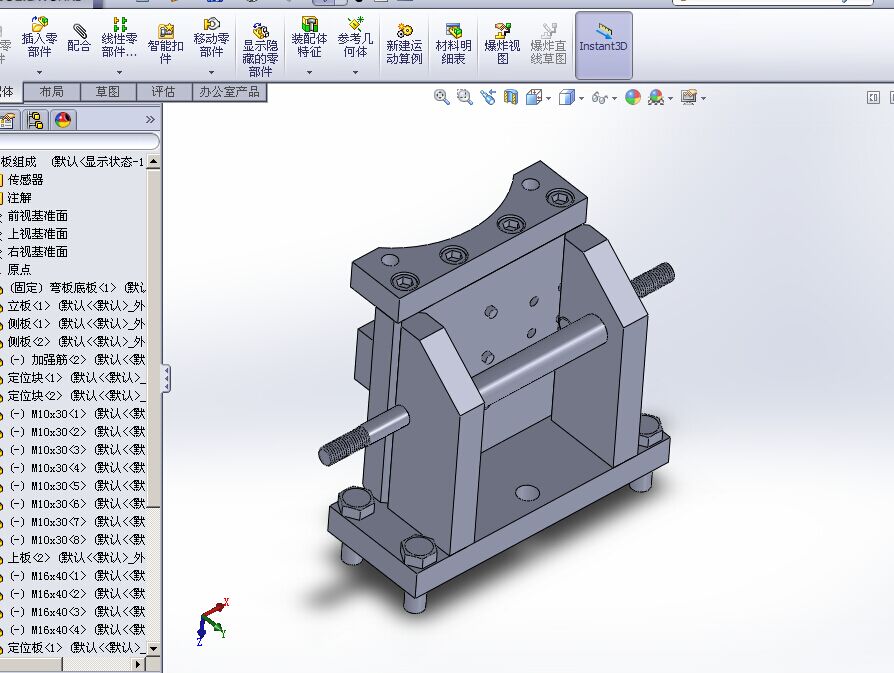This screenshot has height=673, width=894.
Task: Click feature tree scroll up arrow
Action: (x=153, y=162)
